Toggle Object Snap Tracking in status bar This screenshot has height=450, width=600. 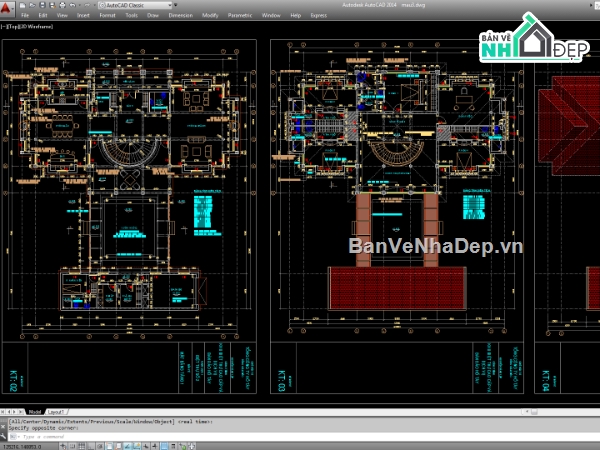127,447
